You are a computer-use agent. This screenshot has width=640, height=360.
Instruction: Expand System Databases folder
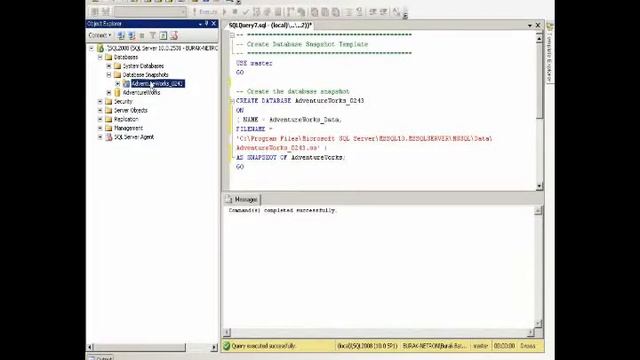109,66
